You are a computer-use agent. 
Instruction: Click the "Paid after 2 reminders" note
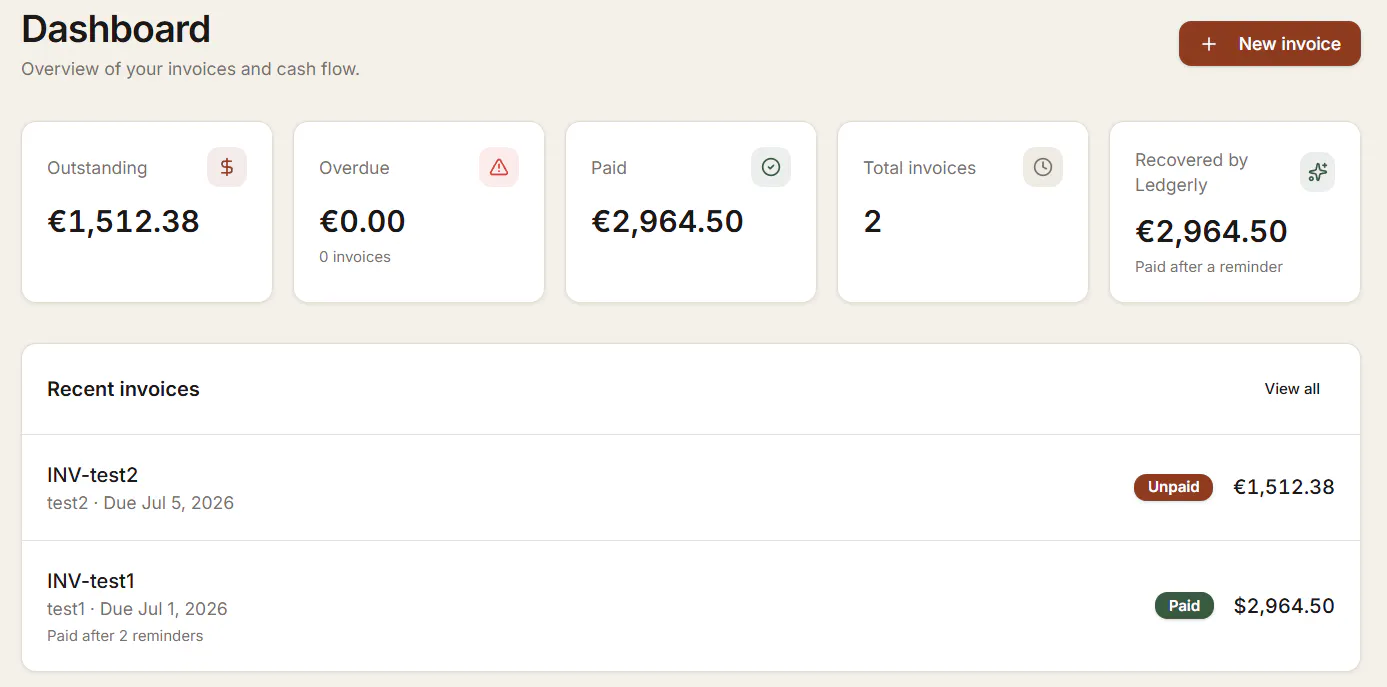125,636
